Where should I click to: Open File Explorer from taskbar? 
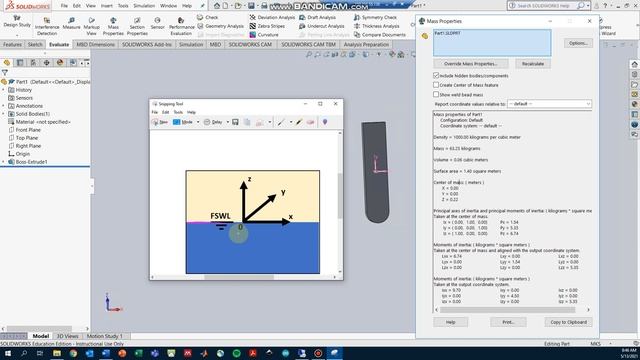57,353
